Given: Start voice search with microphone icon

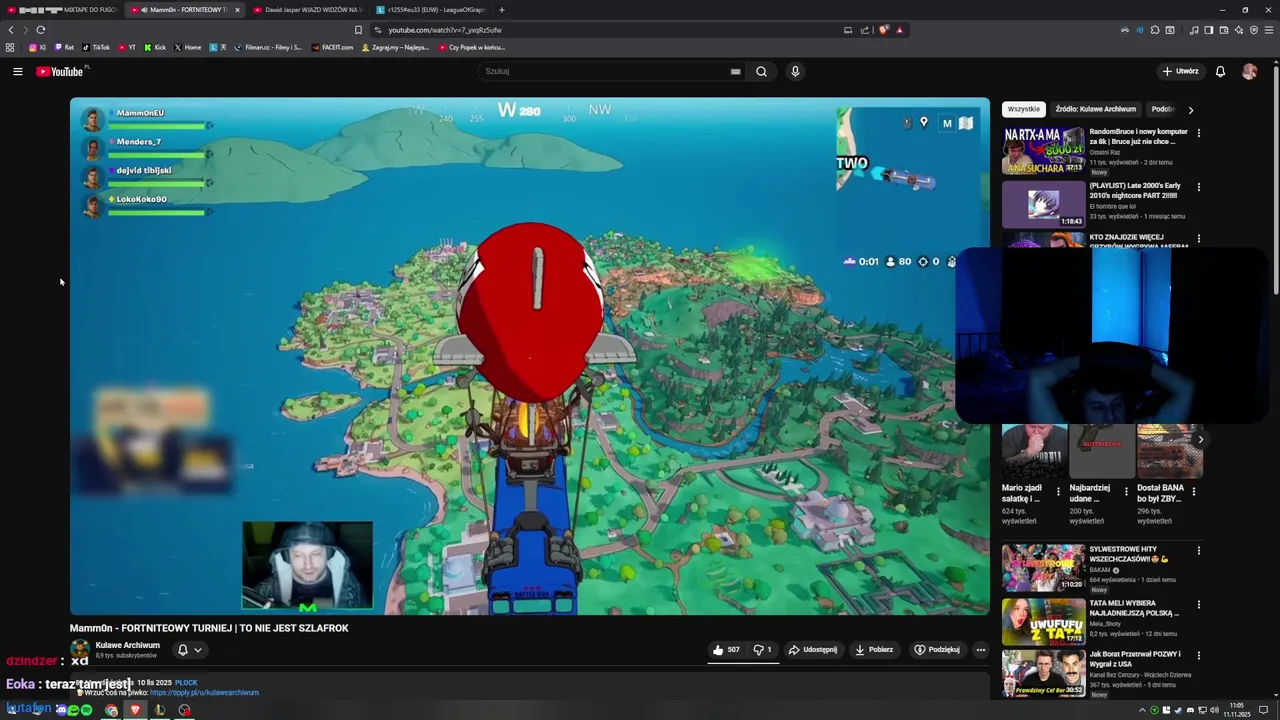Looking at the screenshot, I should click(x=795, y=71).
